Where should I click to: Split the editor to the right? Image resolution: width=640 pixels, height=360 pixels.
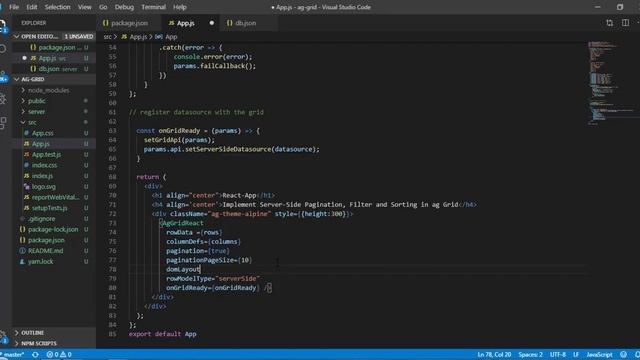(x=625, y=23)
